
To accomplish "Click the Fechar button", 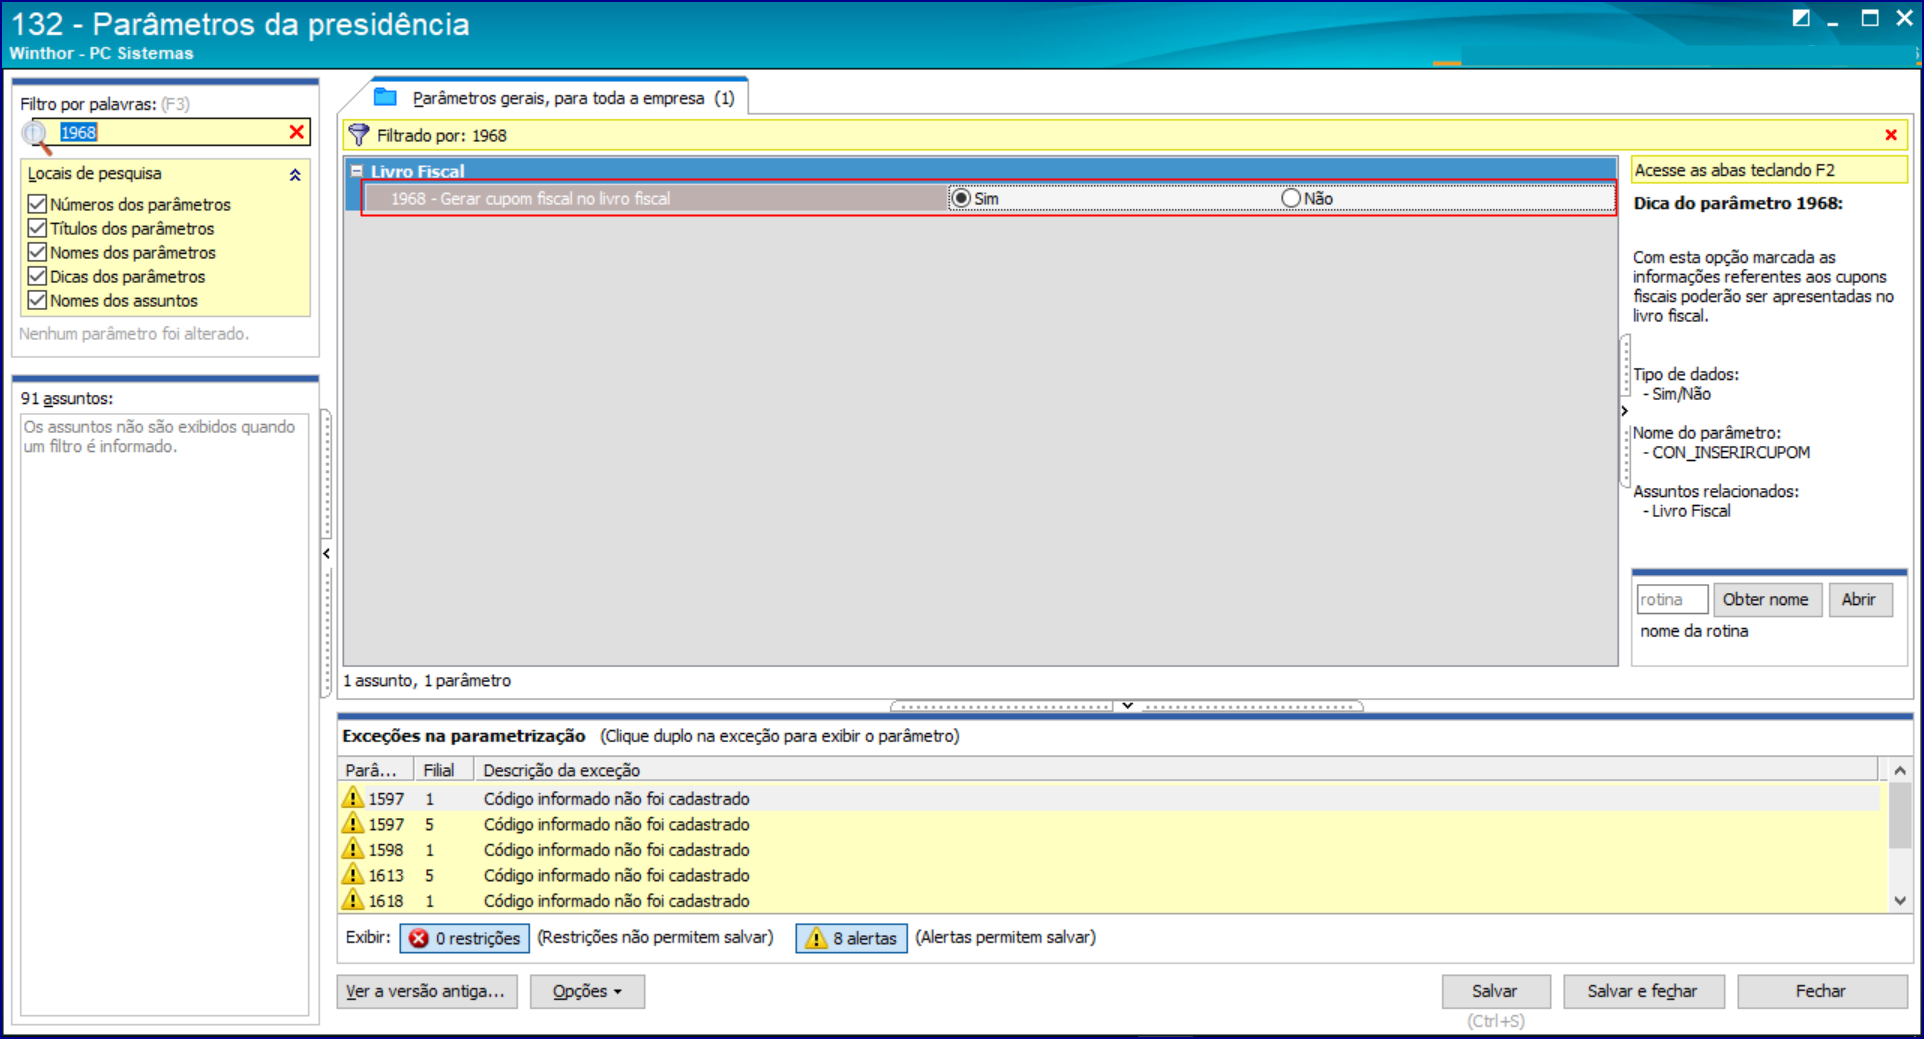I will pos(1821,991).
